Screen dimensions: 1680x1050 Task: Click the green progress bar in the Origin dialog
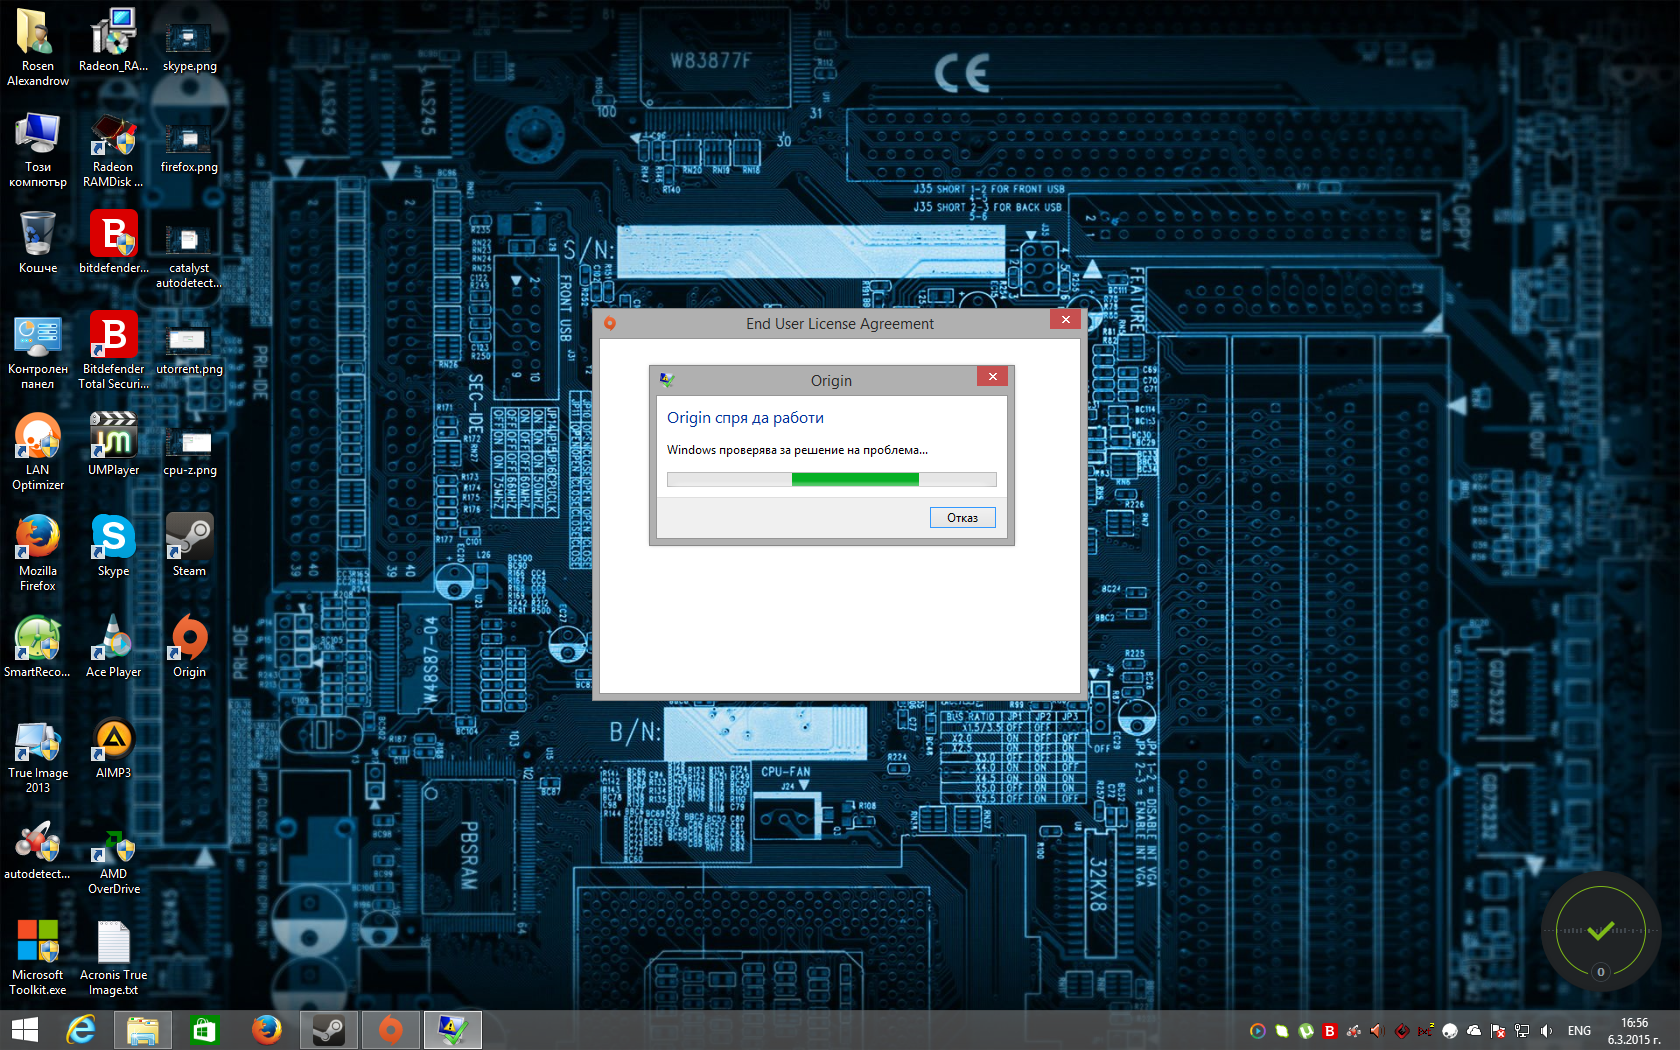855,479
